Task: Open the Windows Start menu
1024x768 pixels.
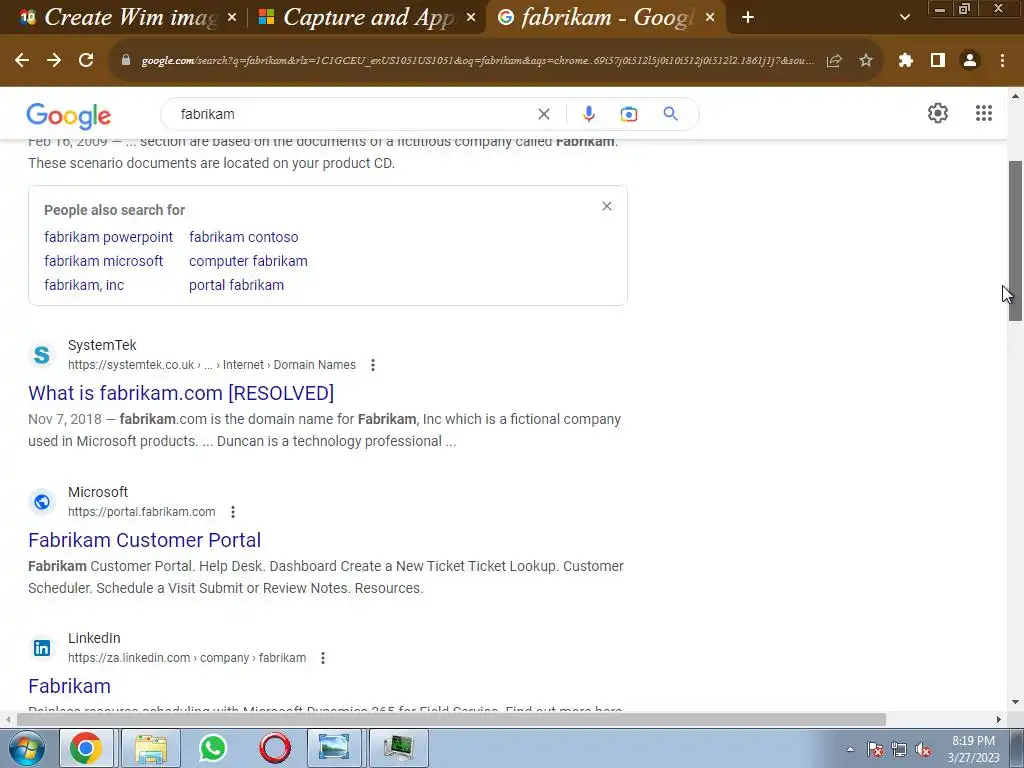Action: 26,748
